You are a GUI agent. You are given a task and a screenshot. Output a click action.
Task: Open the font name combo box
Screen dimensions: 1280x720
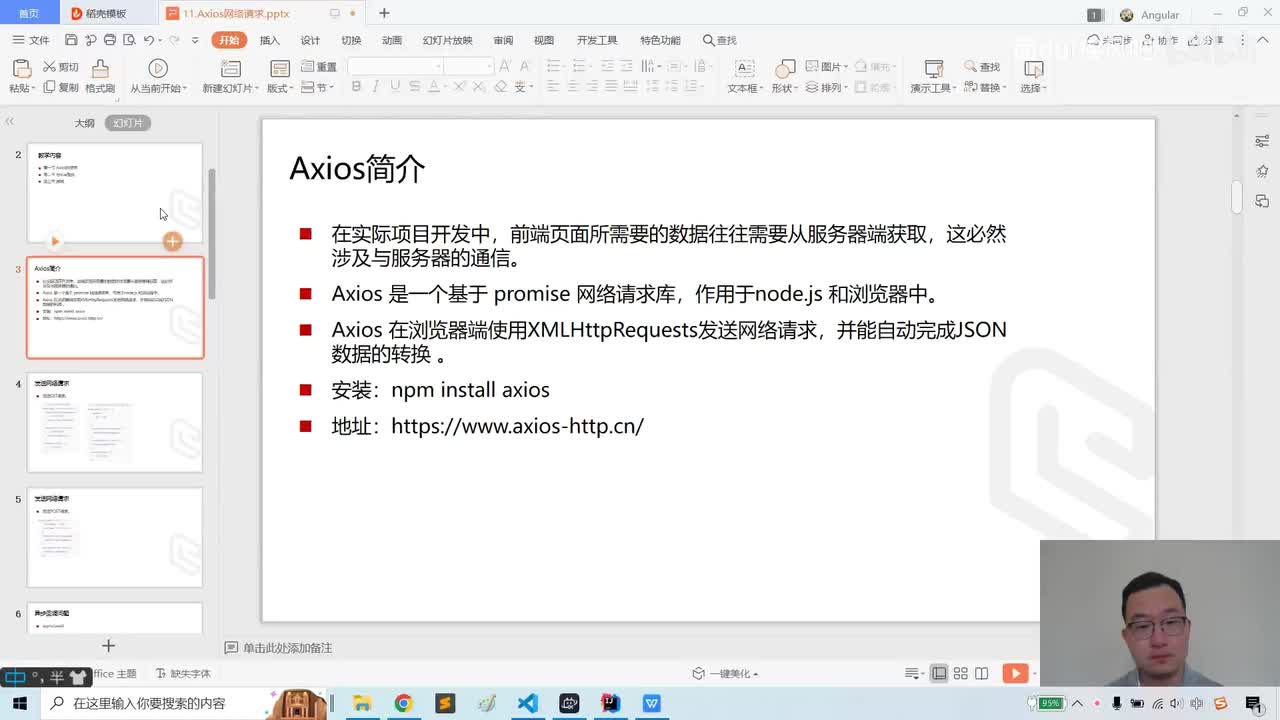(395, 66)
